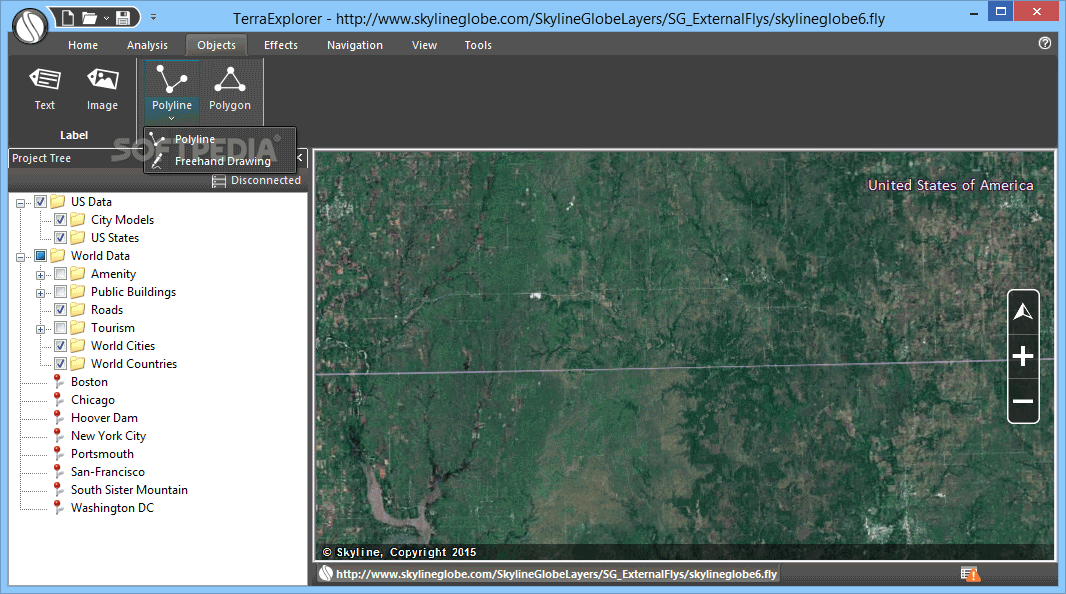Uncheck the Roads checkbox
The height and width of the screenshot is (594, 1066).
[x=61, y=309]
